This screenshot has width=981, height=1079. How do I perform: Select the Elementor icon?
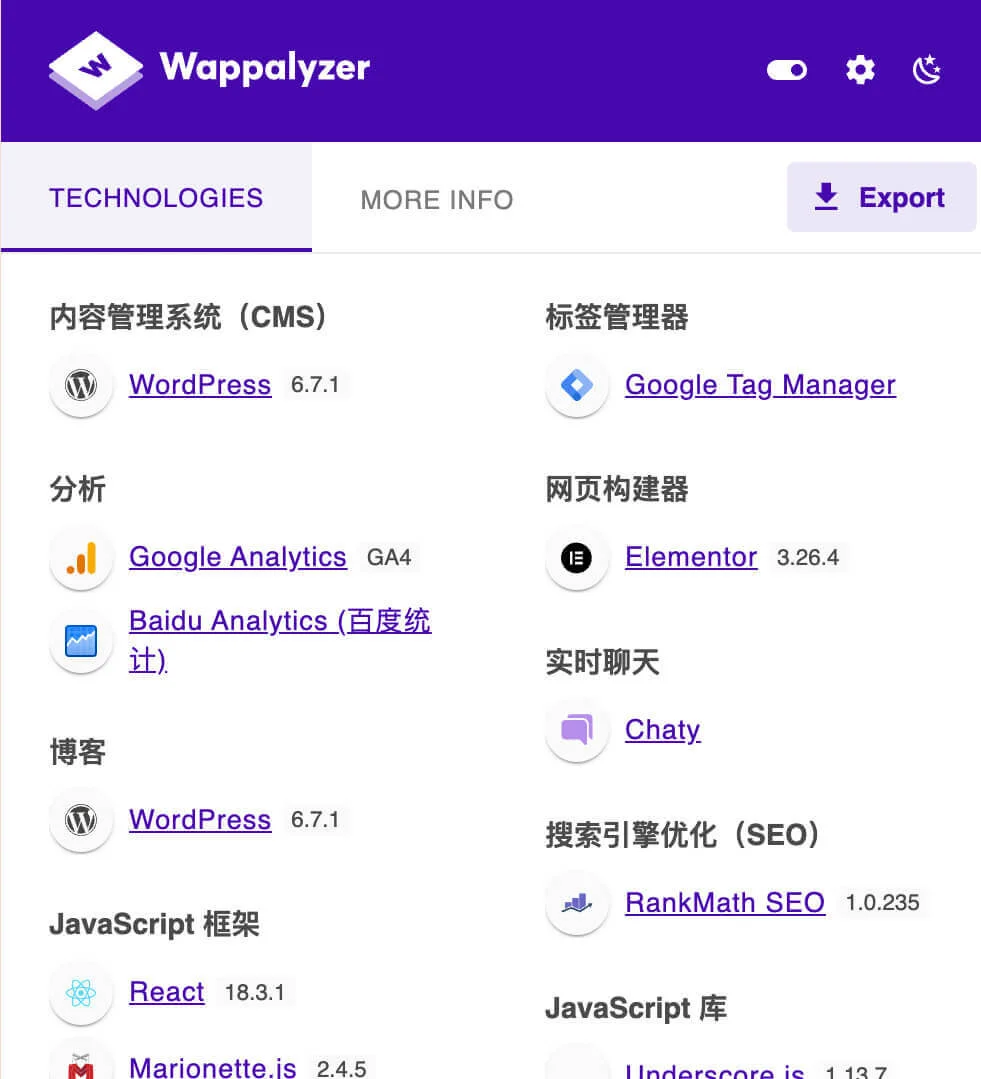pyautogui.click(x=577, y=557)
